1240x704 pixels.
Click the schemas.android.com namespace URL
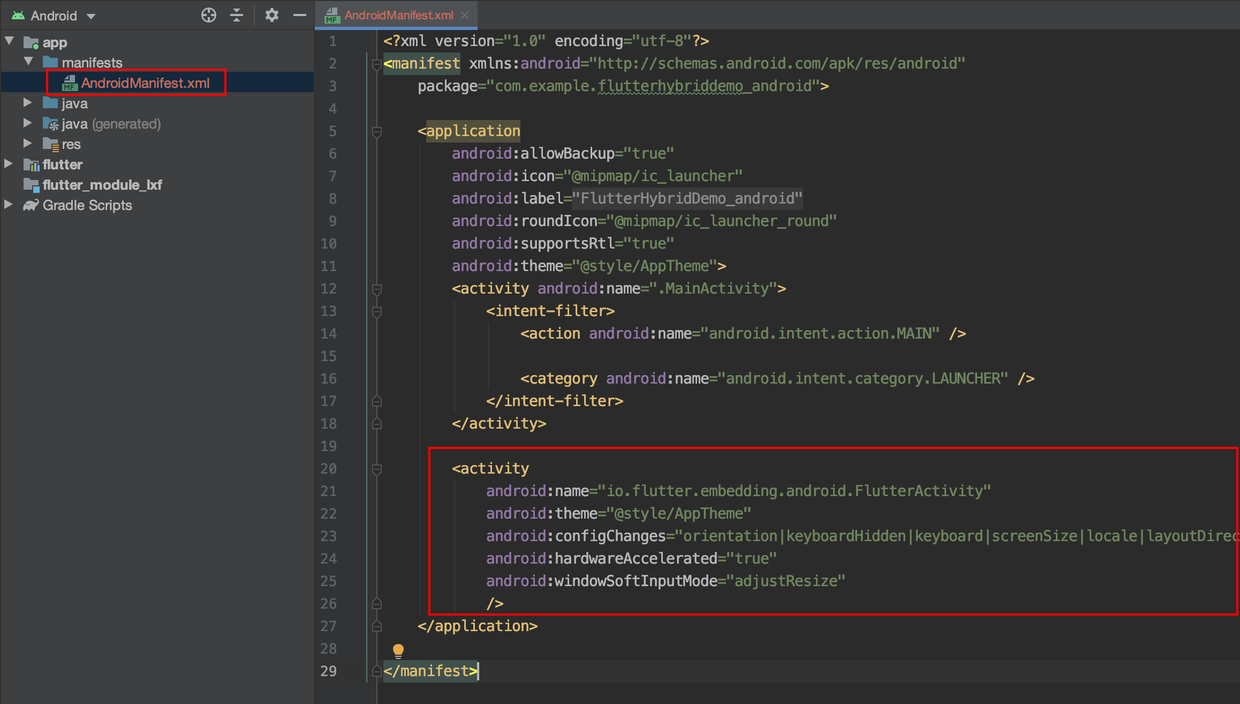point(777,63)
